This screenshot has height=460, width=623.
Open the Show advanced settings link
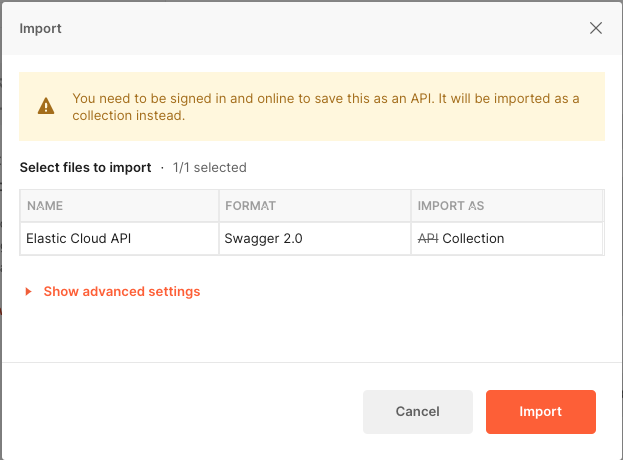(x=121, y=292)
